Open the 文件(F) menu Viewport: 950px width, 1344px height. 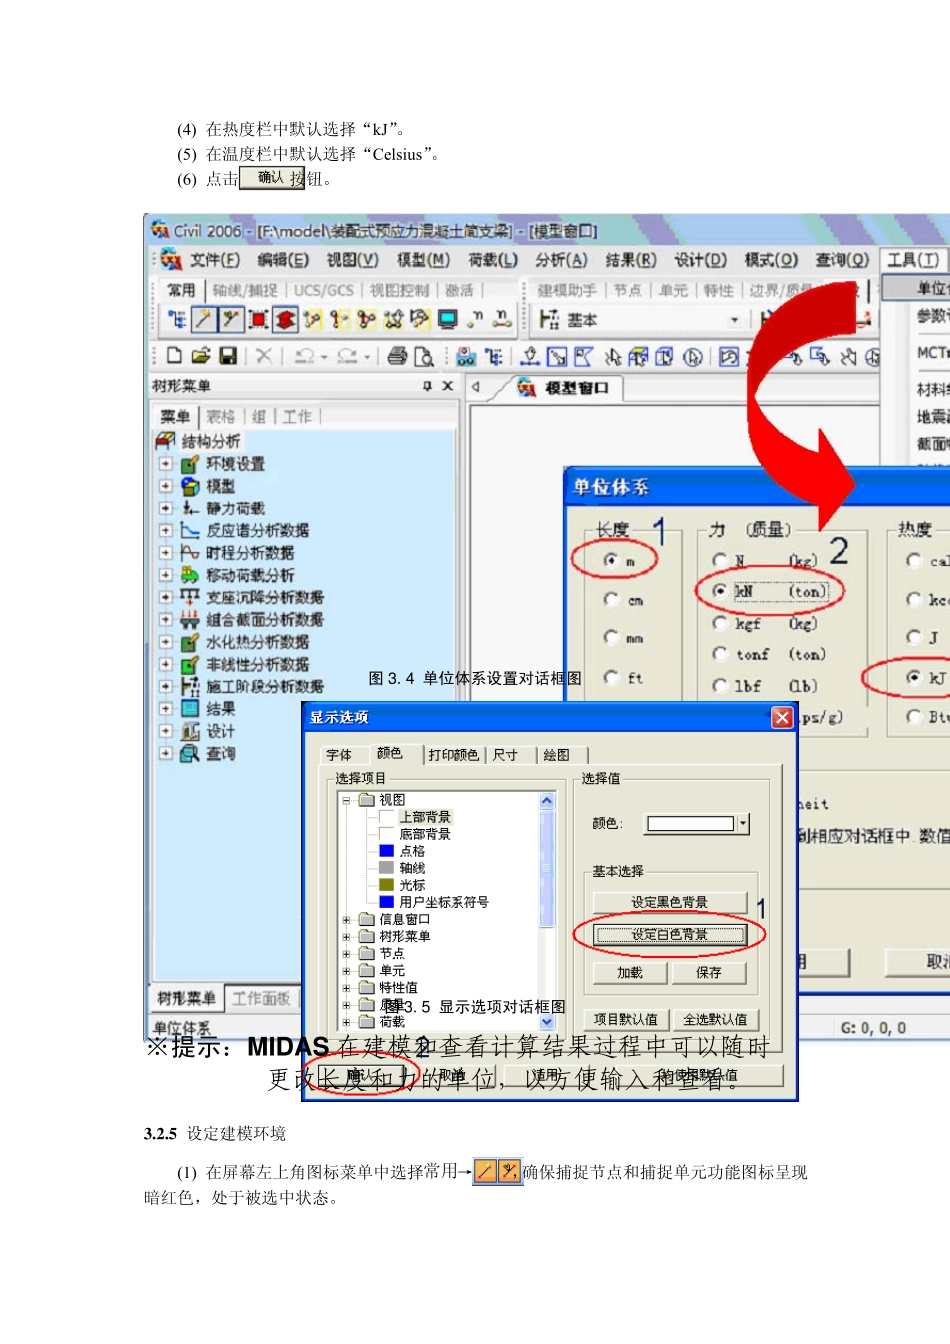[x=215, y=260]
